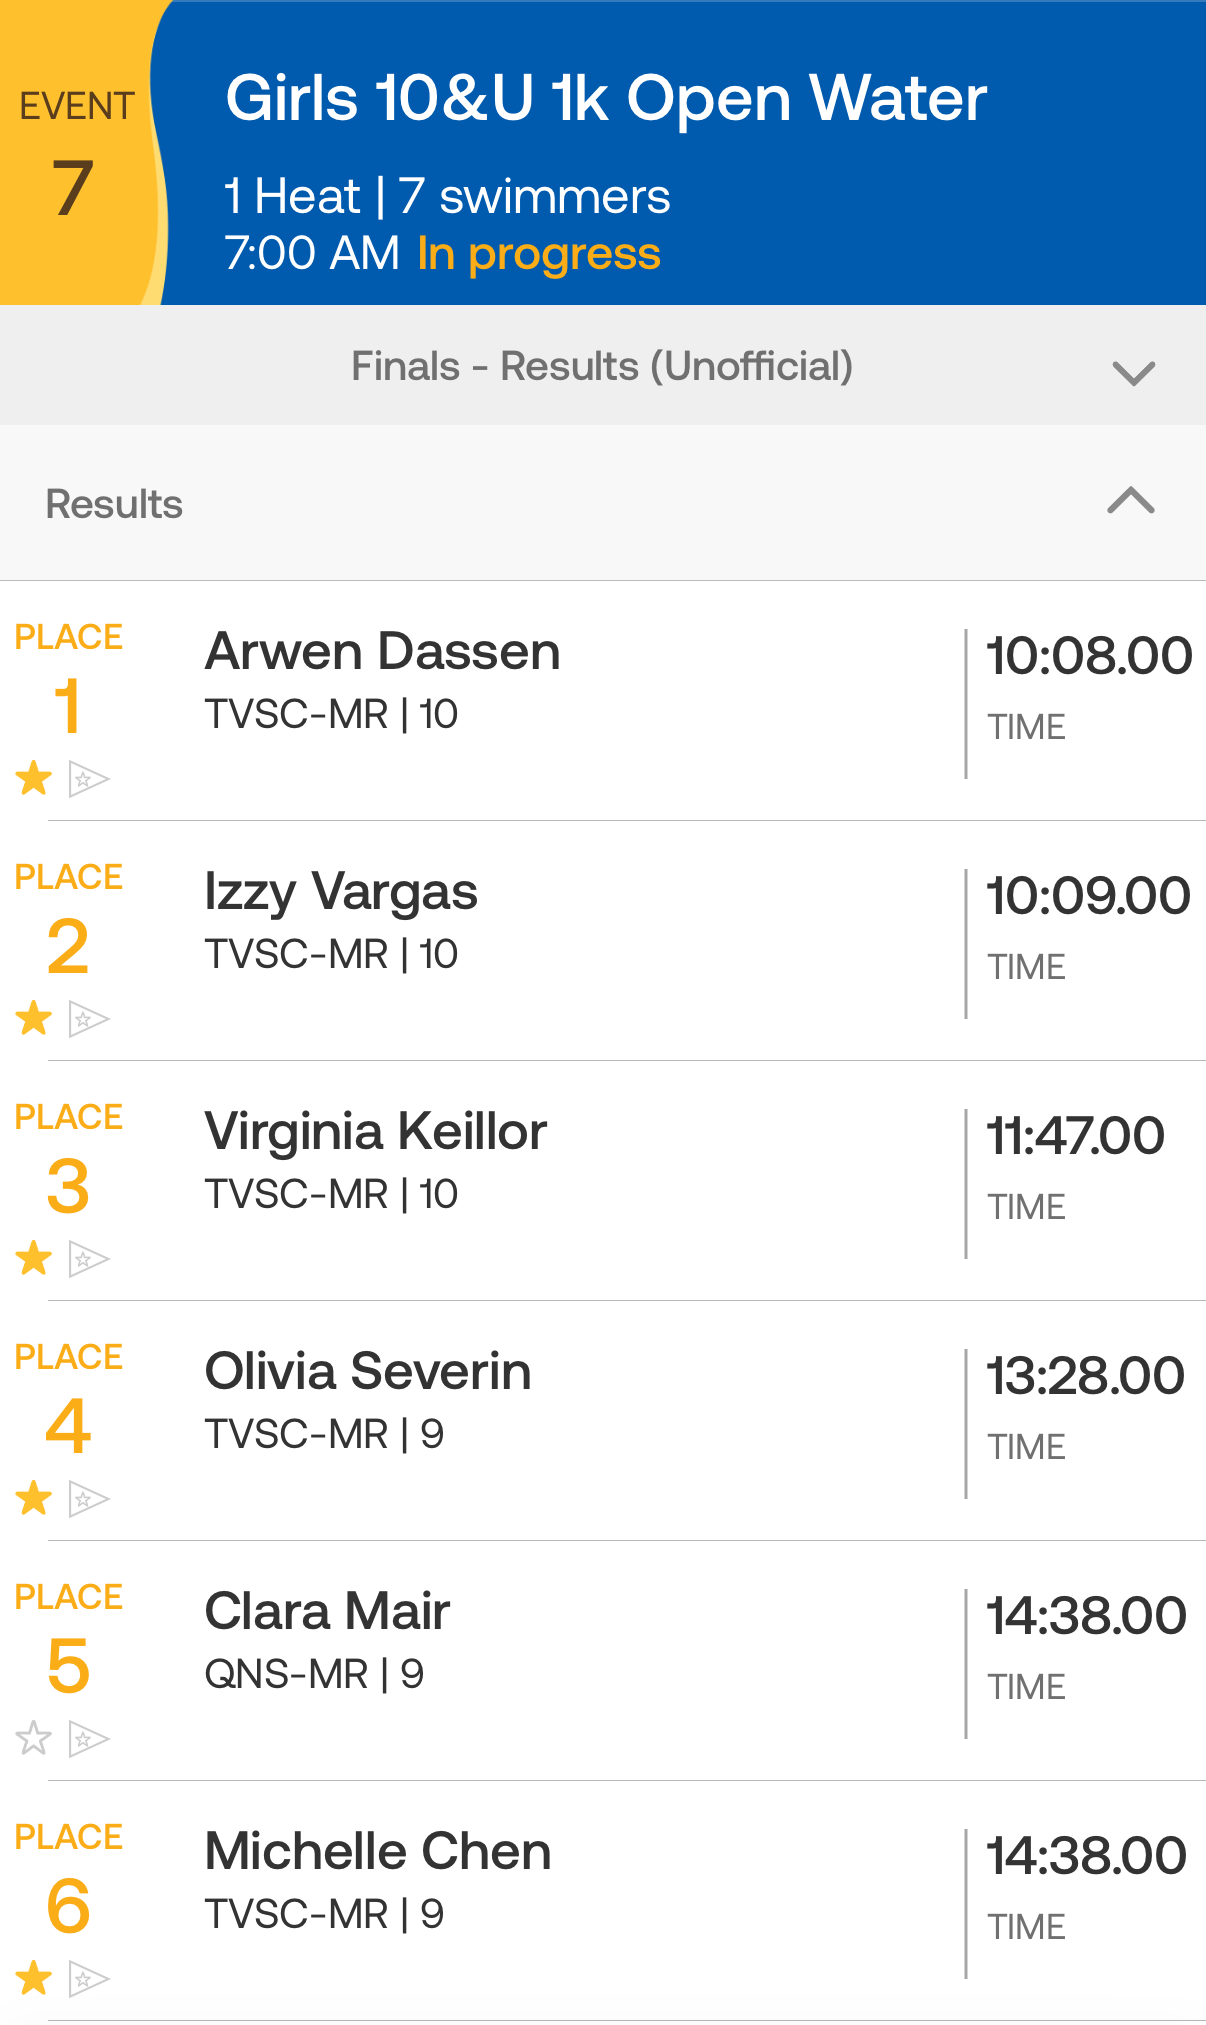Tap the pennant flag icon beside Clara Mair
The width and height of the screenshot is (1206, 2025).
click(88, 1739)
